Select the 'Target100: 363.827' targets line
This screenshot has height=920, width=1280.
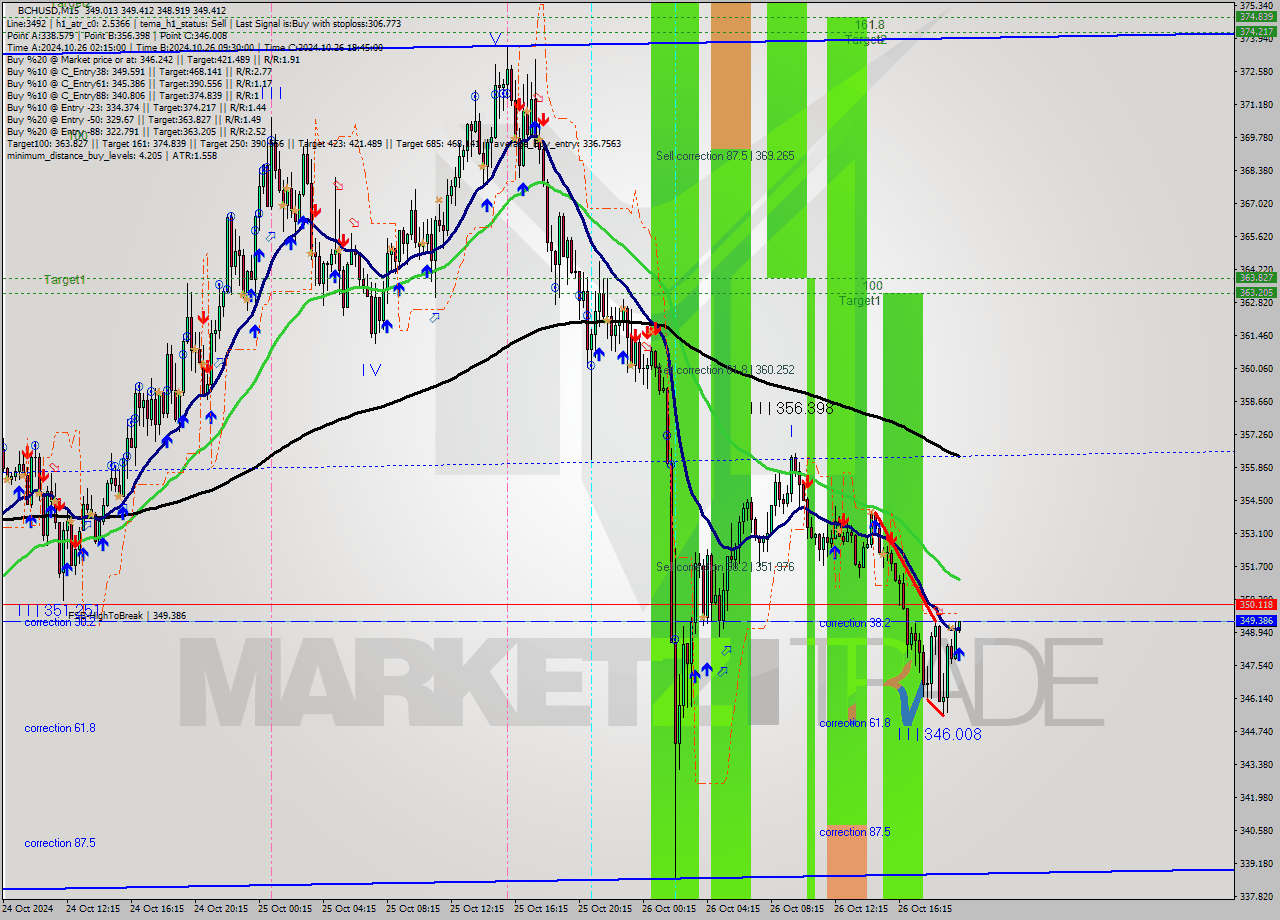pyautogui.click(x=313, y=143)
